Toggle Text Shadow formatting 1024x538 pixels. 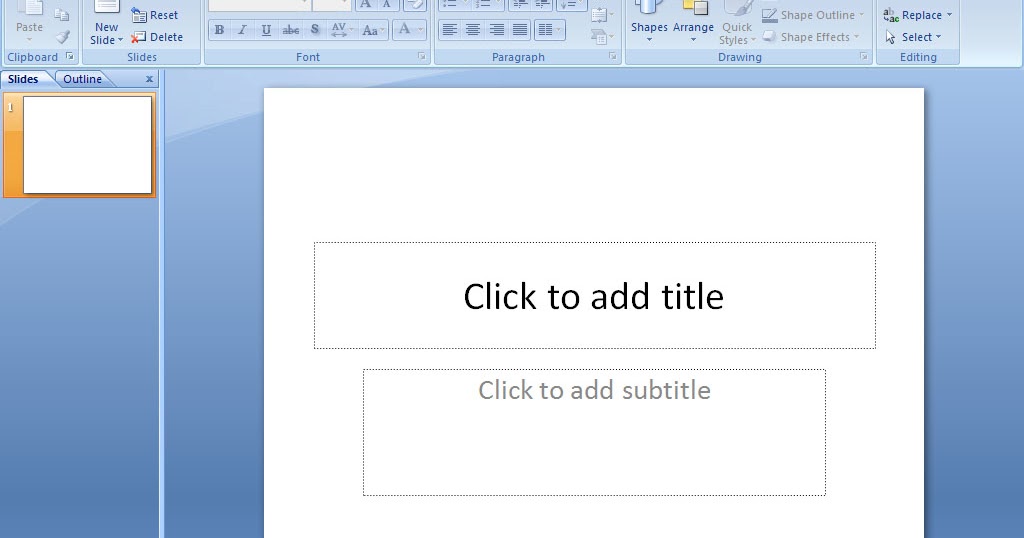pos(315,30)
